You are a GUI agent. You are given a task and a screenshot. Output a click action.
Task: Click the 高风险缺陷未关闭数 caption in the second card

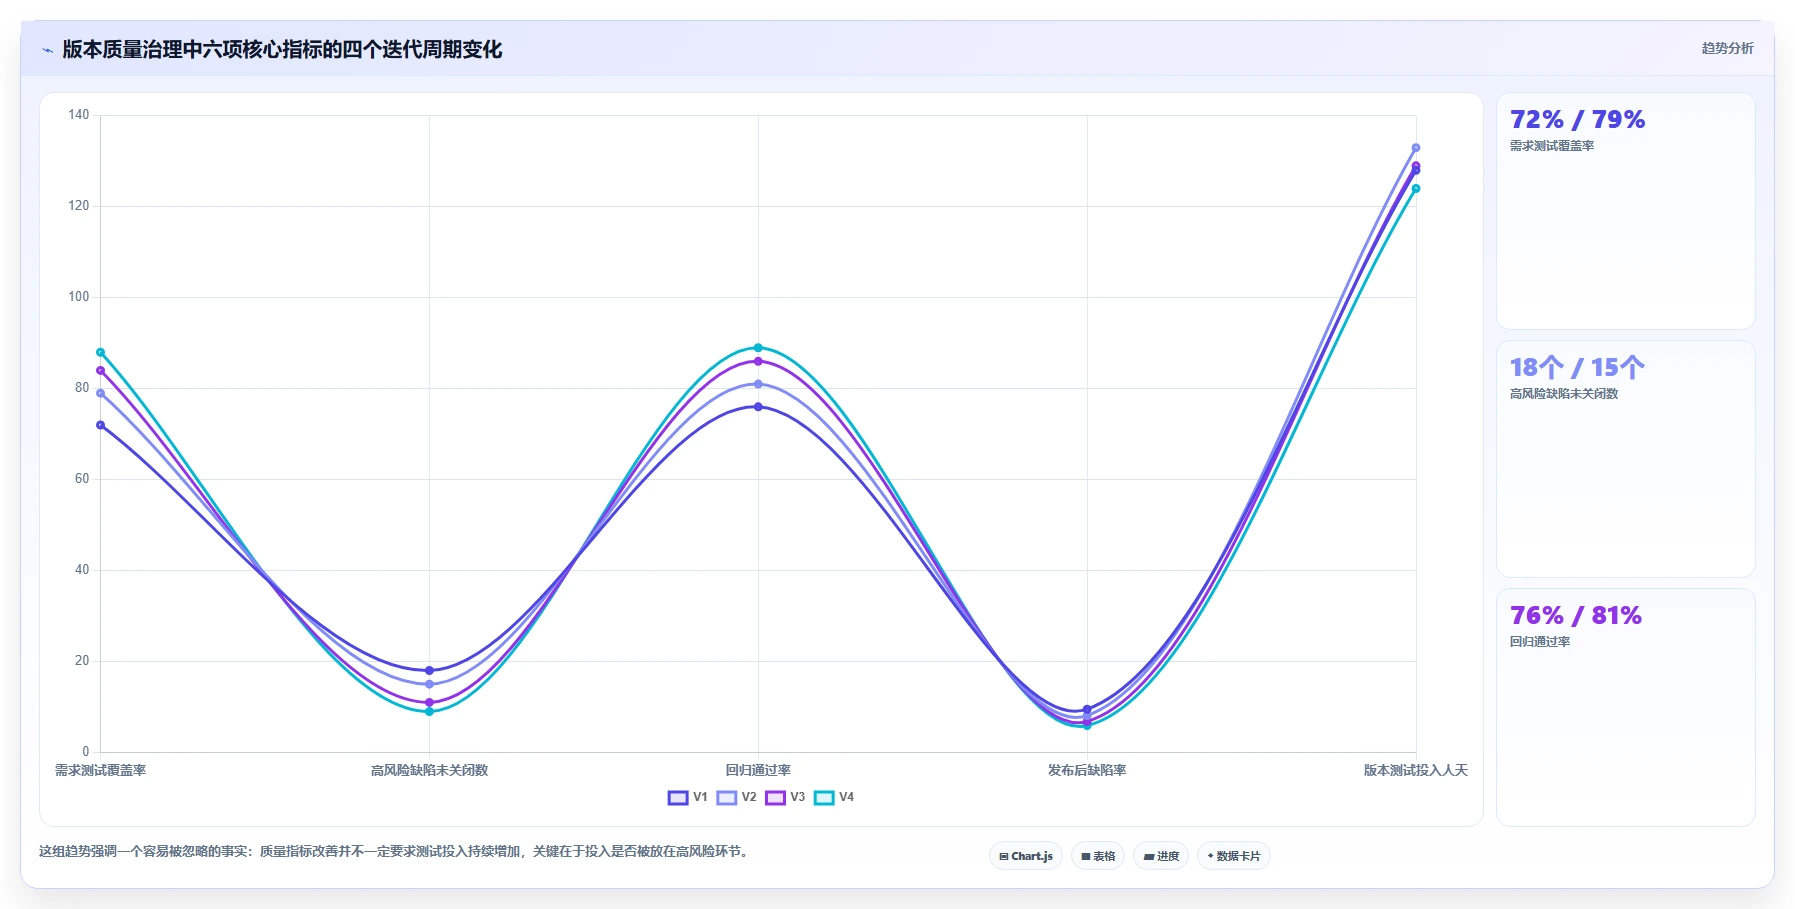(x=1564, y=394)
